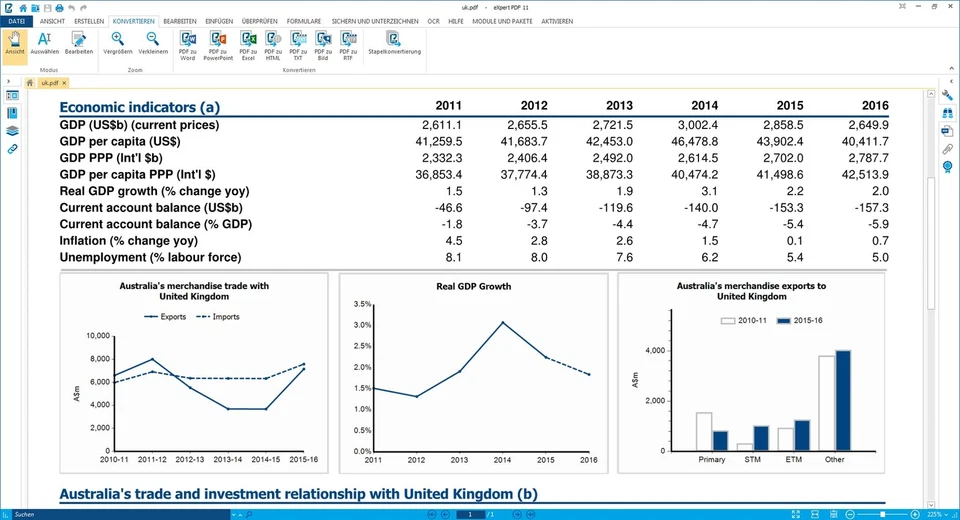Viewport: 960px width, 520px height.
Task: Click the PDF zu Word conversion icon
Action: click(187, 43)
